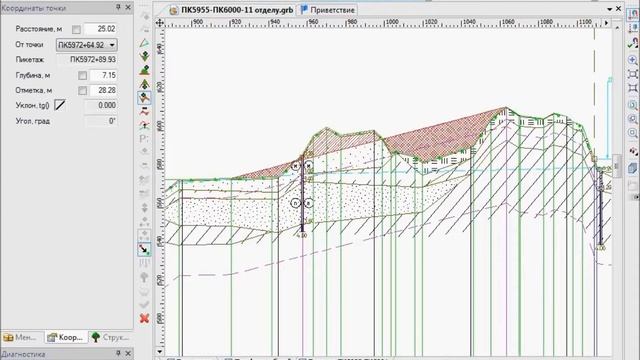Viewport: 640px width, 360px height.
Task: Select the green hill surface tool
Action: (x=144, y=70)
